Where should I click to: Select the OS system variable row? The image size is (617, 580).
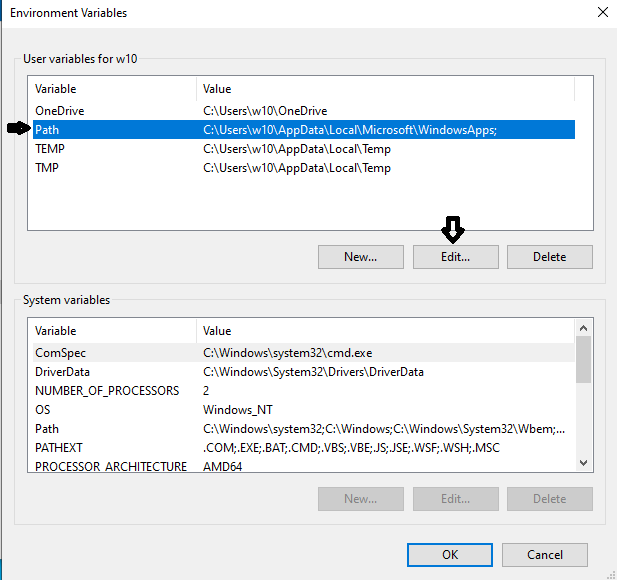[x=304, y=410]
